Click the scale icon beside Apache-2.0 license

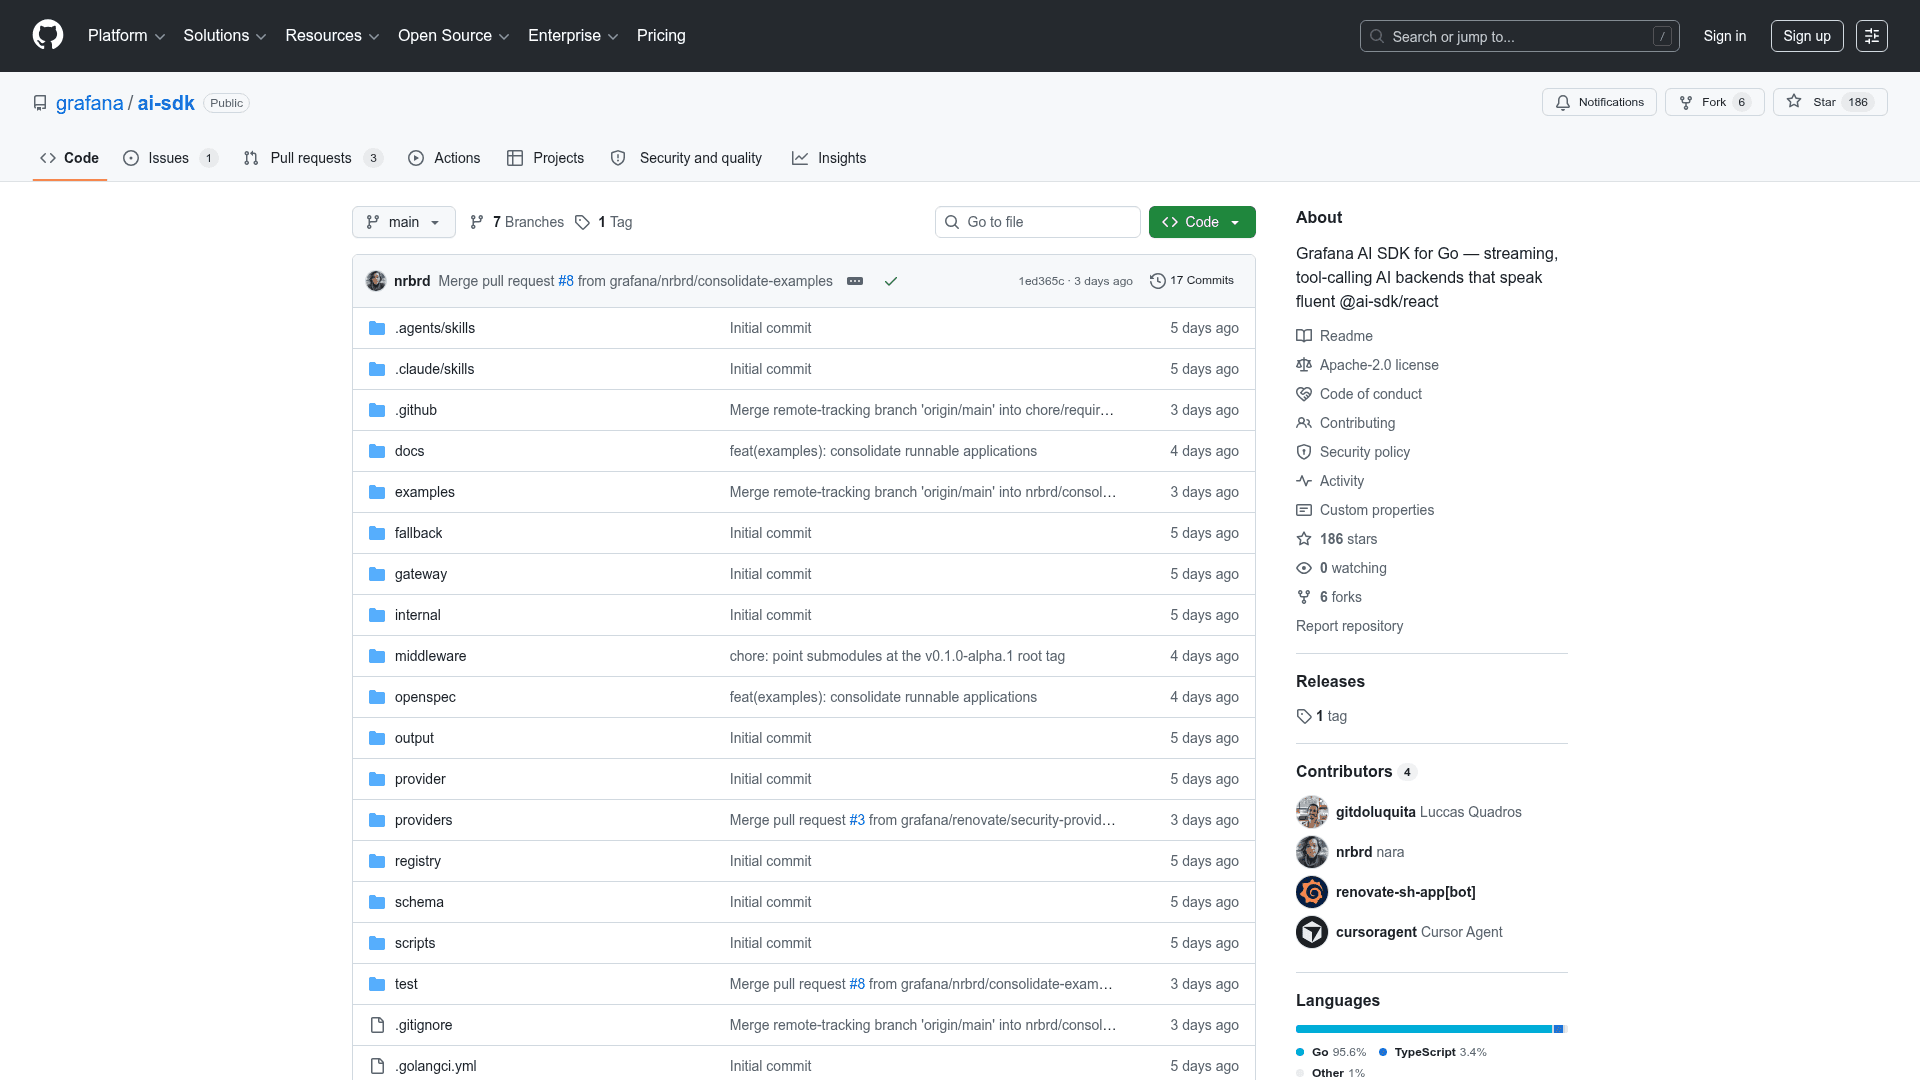point(1304,365)
